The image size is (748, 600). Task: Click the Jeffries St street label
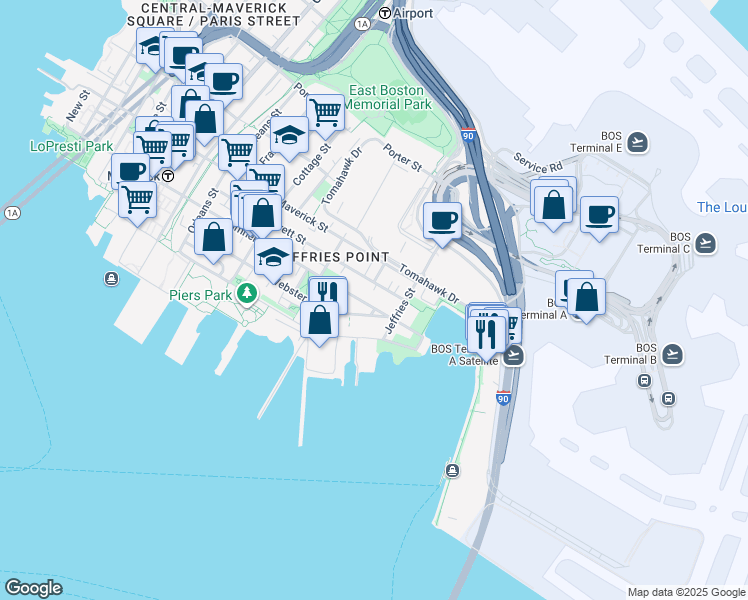click(400, 311)
